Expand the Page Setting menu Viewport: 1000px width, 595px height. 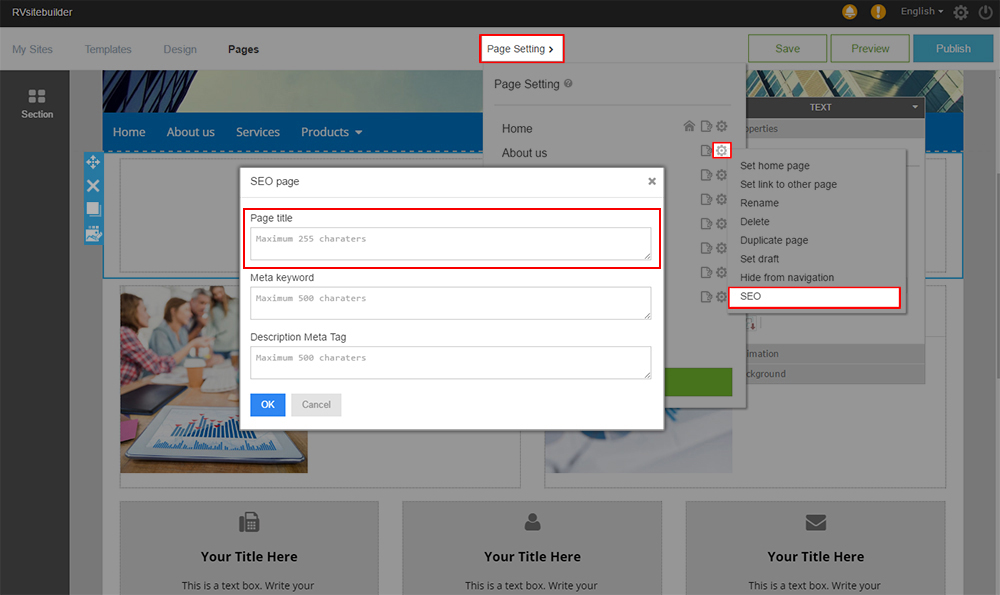(520, 49)
